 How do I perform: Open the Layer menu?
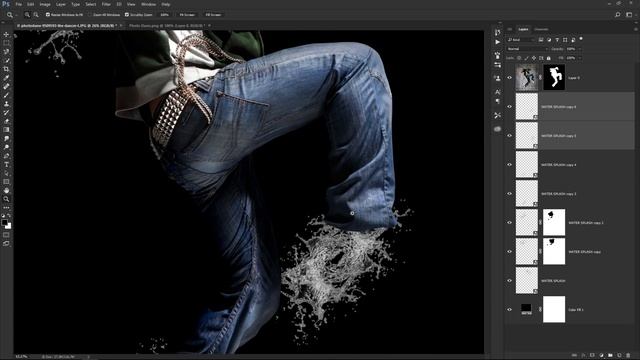point(61,4)
